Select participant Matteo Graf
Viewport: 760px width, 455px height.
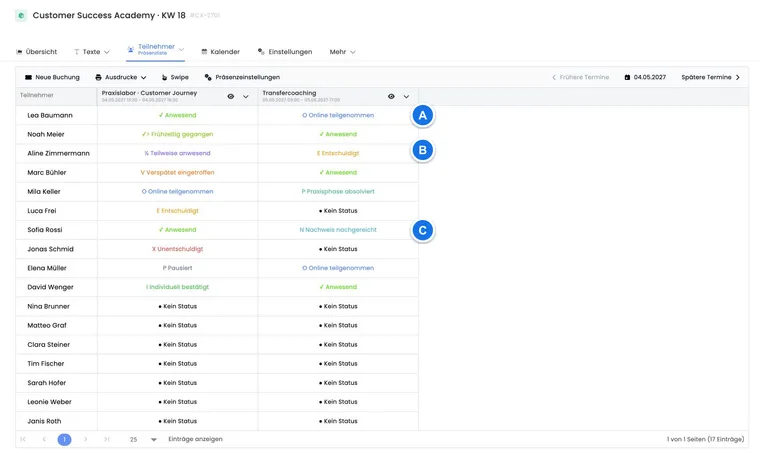click(47, 325)
